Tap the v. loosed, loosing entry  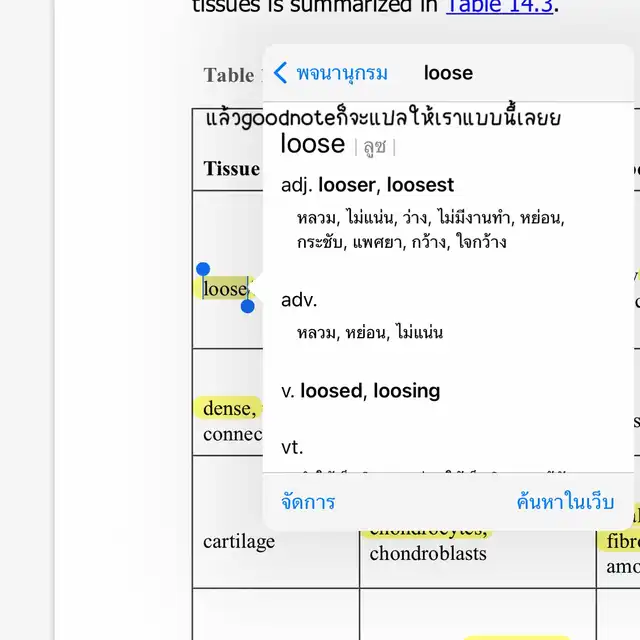tap(360, 391)
